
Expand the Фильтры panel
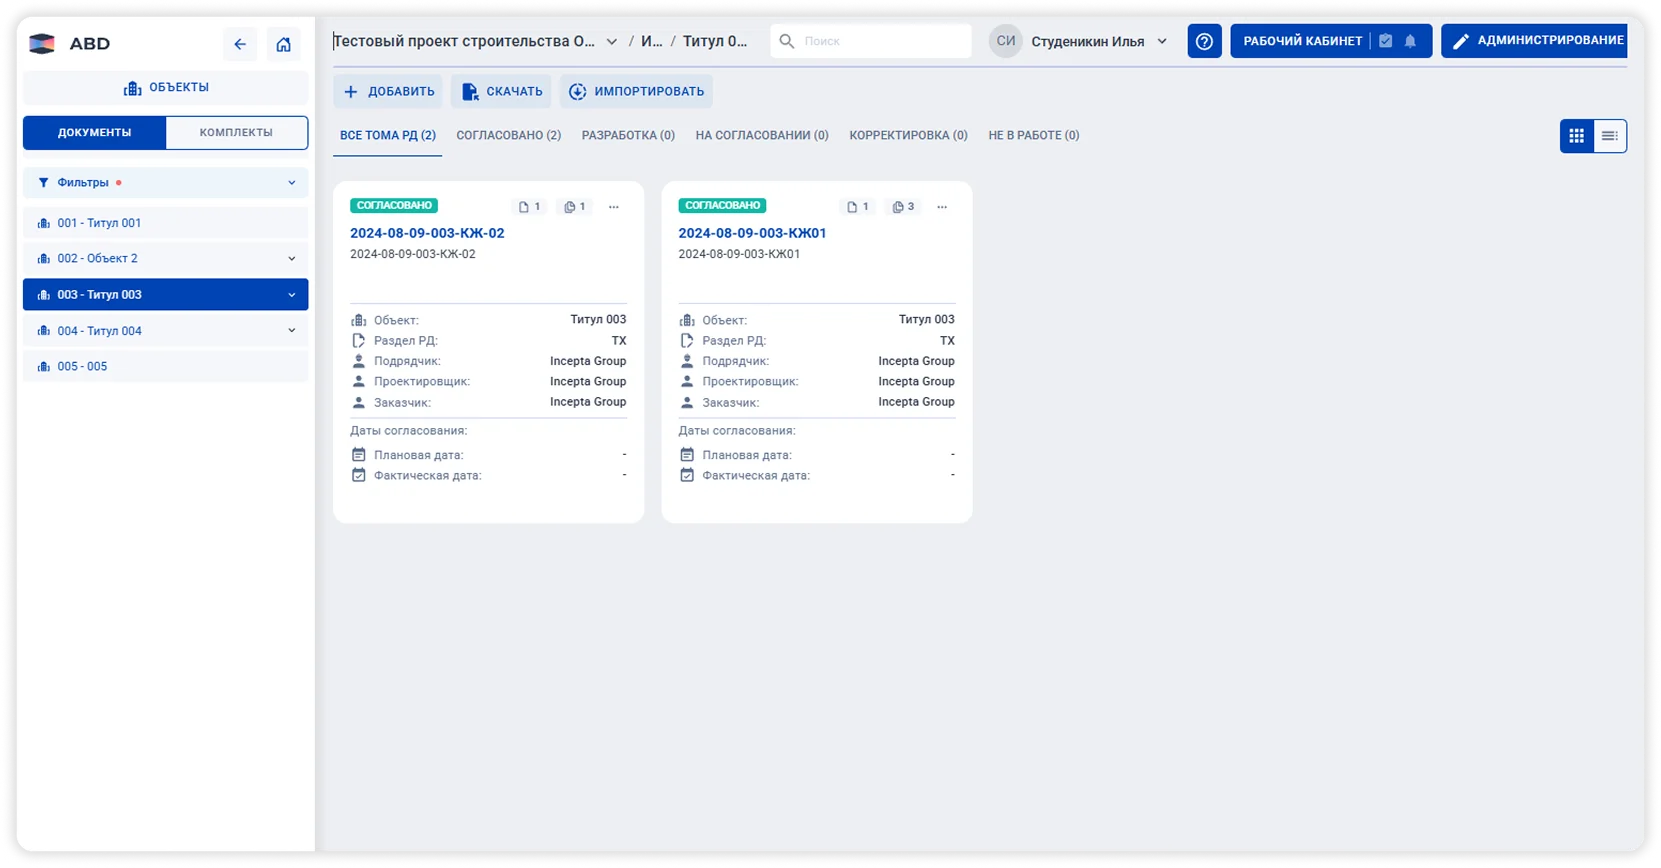coord(291,183)
